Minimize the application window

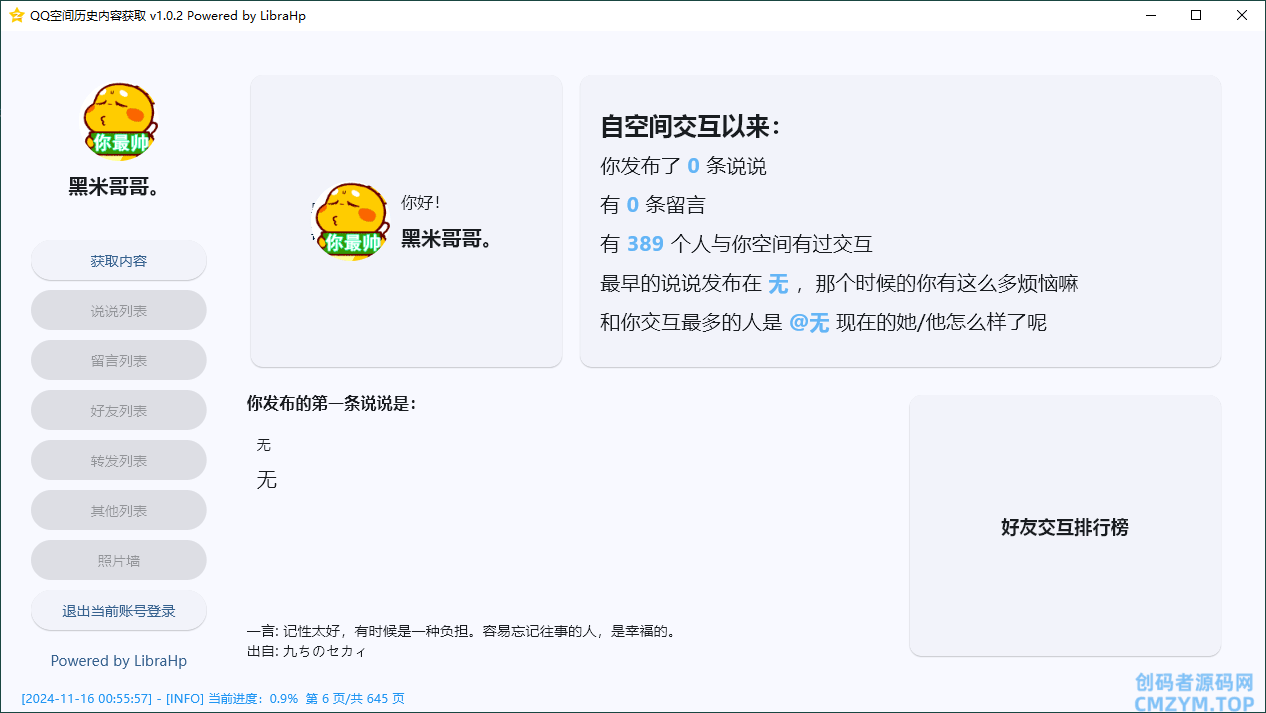(1150, 15)
